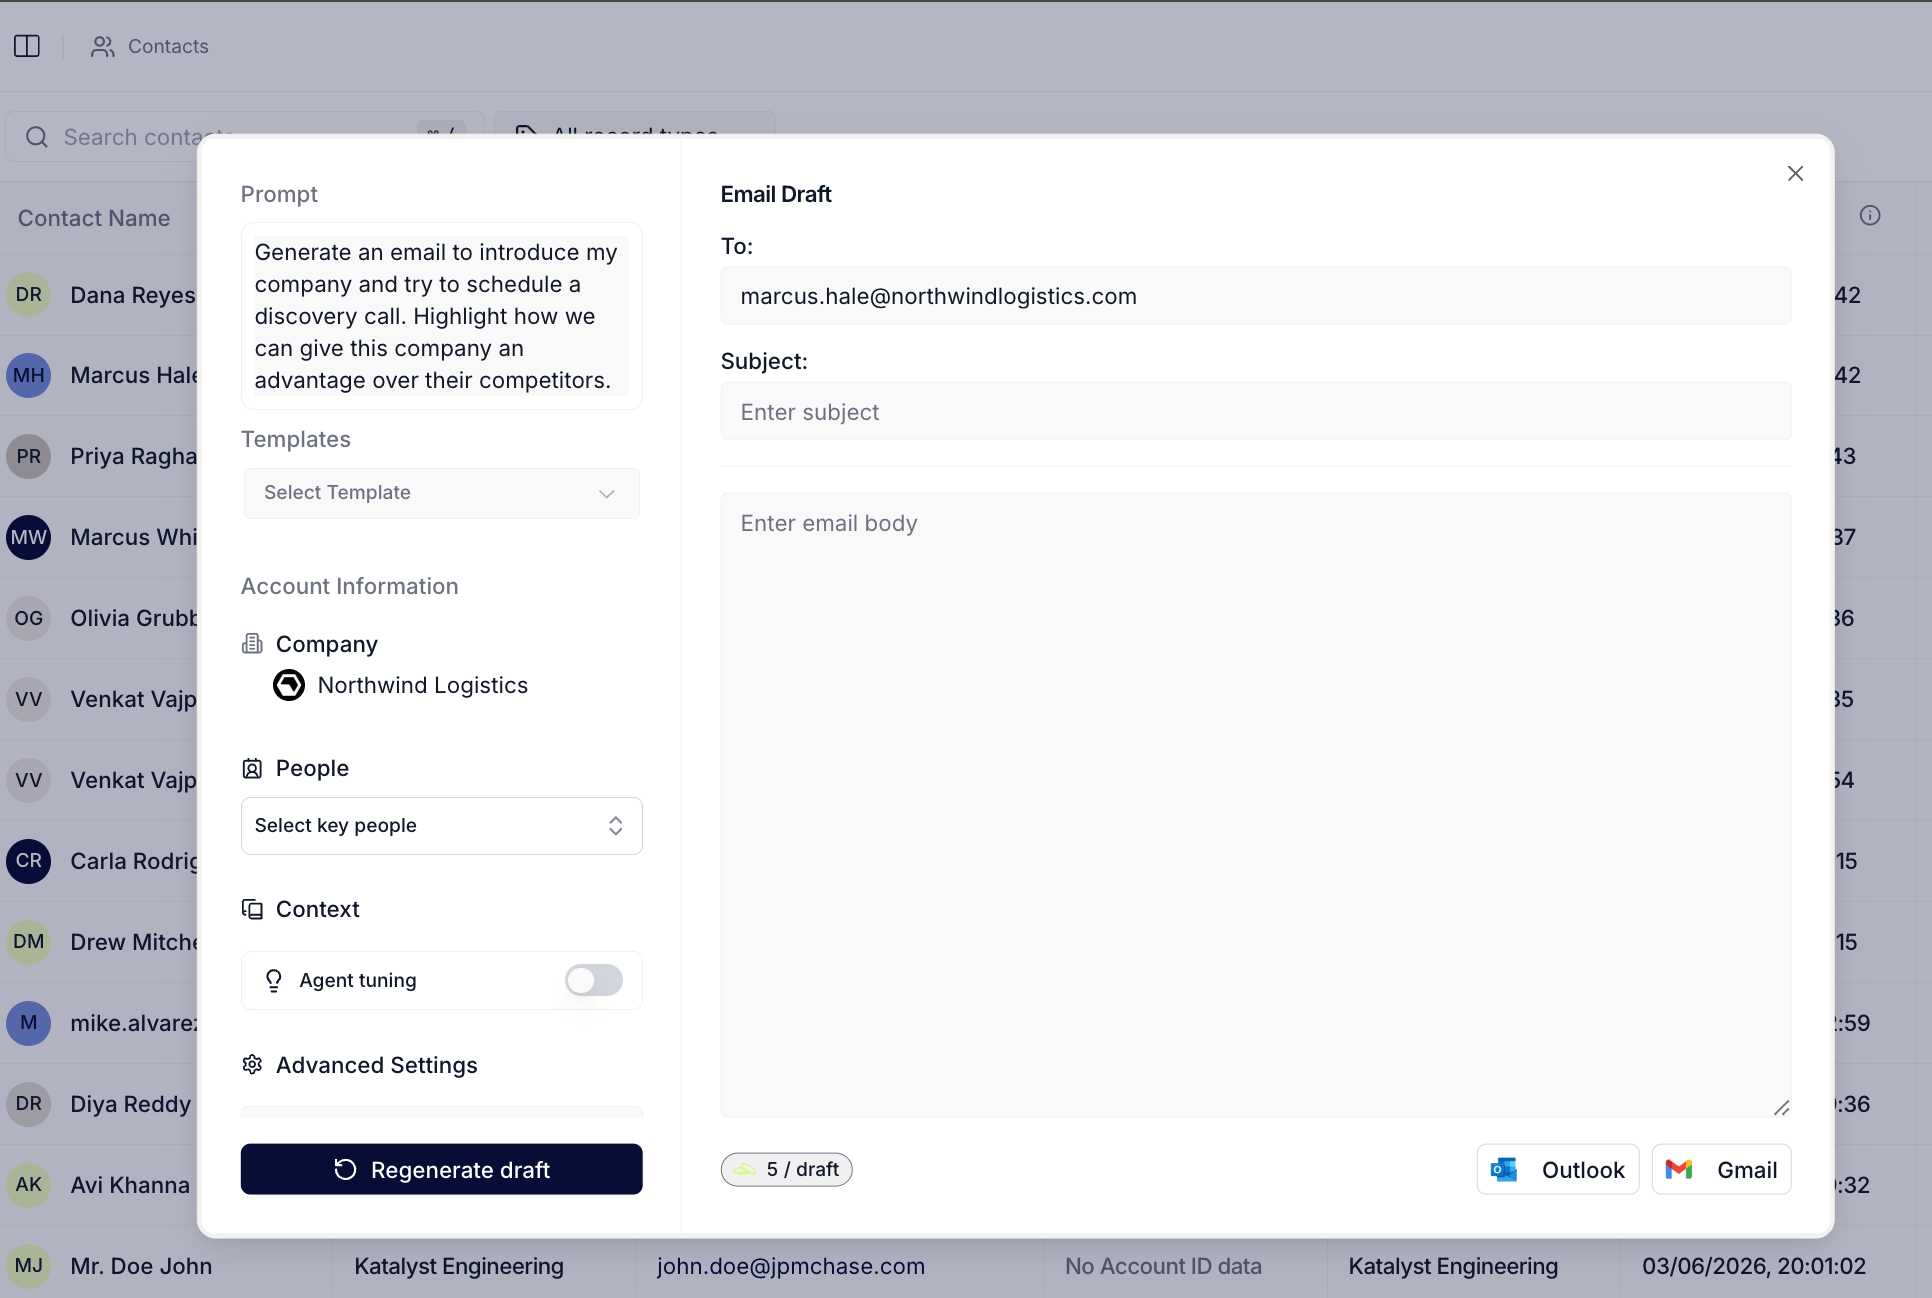
Task: Open the Select key people combo box
Action: click(441, 826)
